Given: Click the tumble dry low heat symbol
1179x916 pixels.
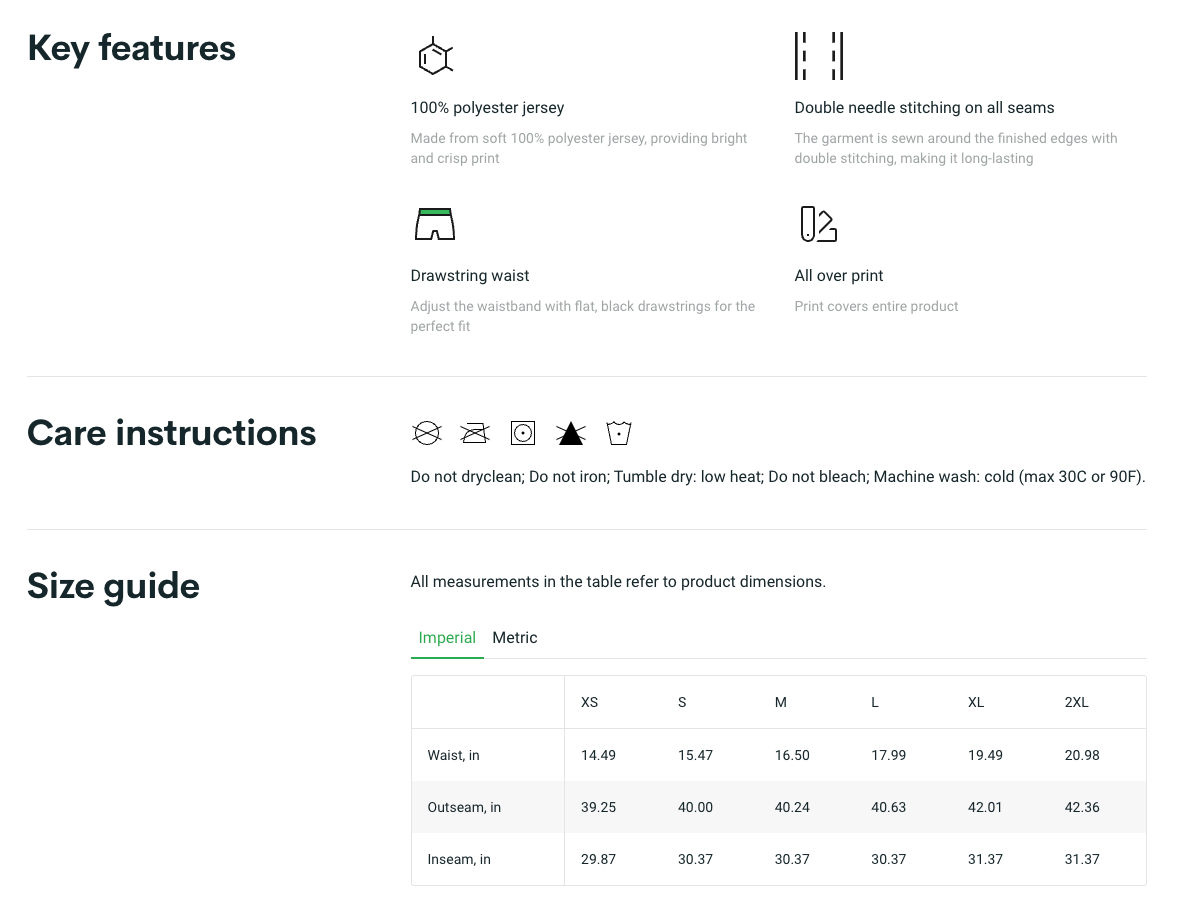Looking at the screenshot, I should 523,433.
